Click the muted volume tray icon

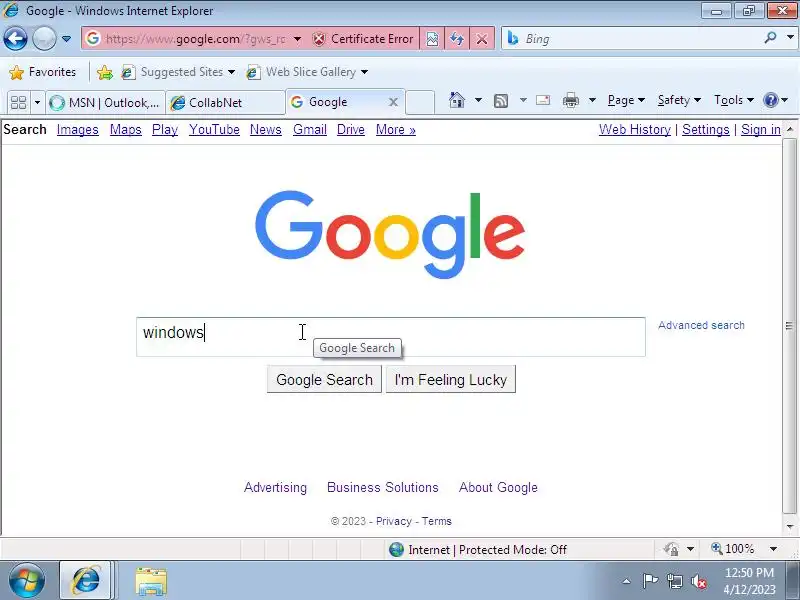coord(698,581)
